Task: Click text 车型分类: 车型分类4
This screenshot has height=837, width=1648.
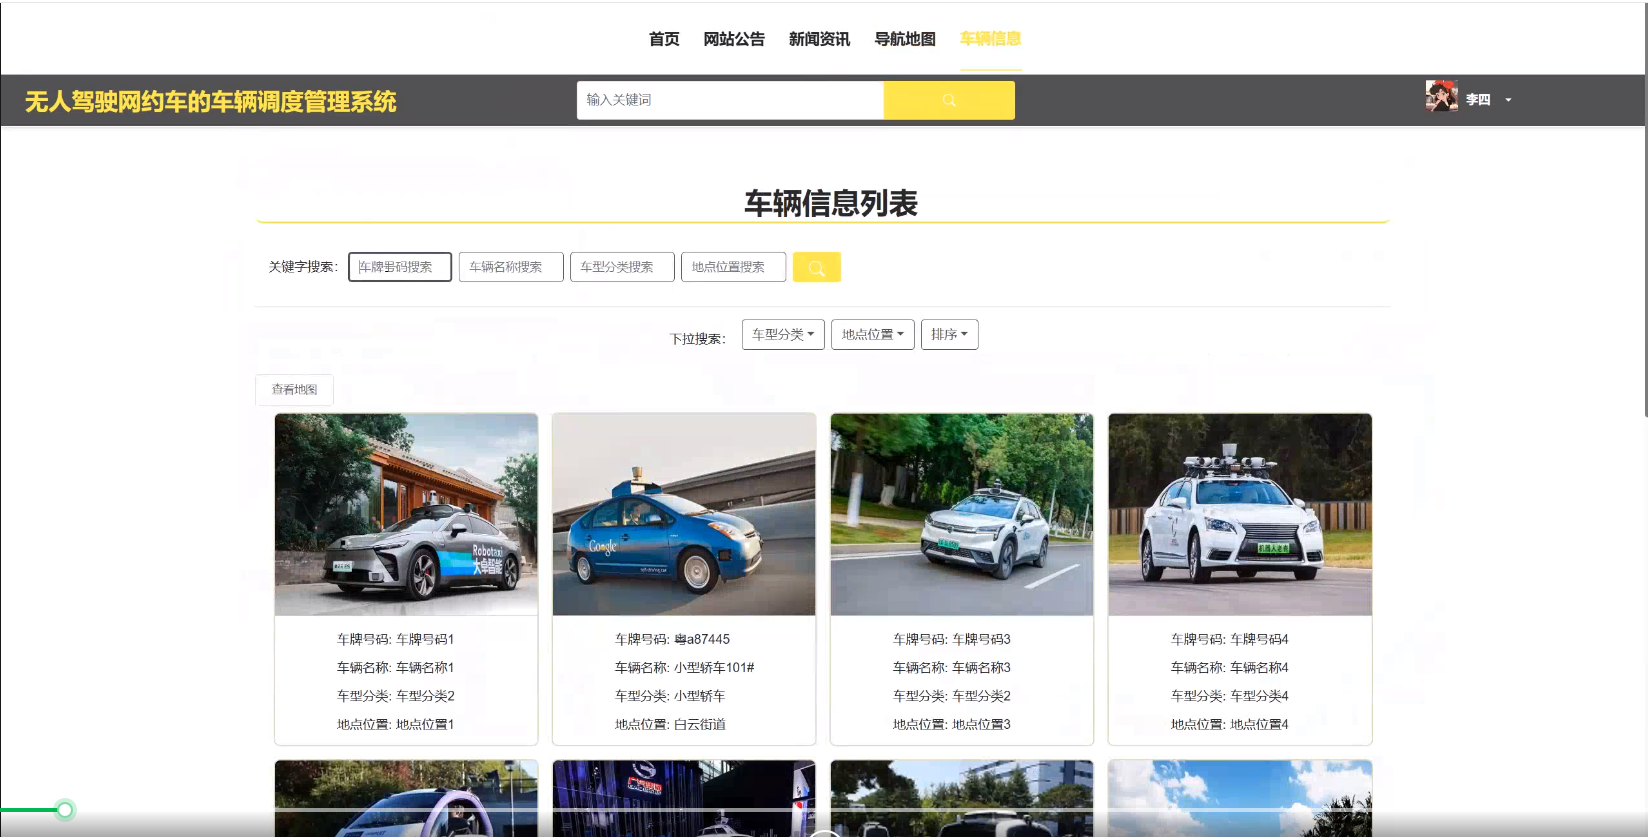Action: tap(1229, 696)
